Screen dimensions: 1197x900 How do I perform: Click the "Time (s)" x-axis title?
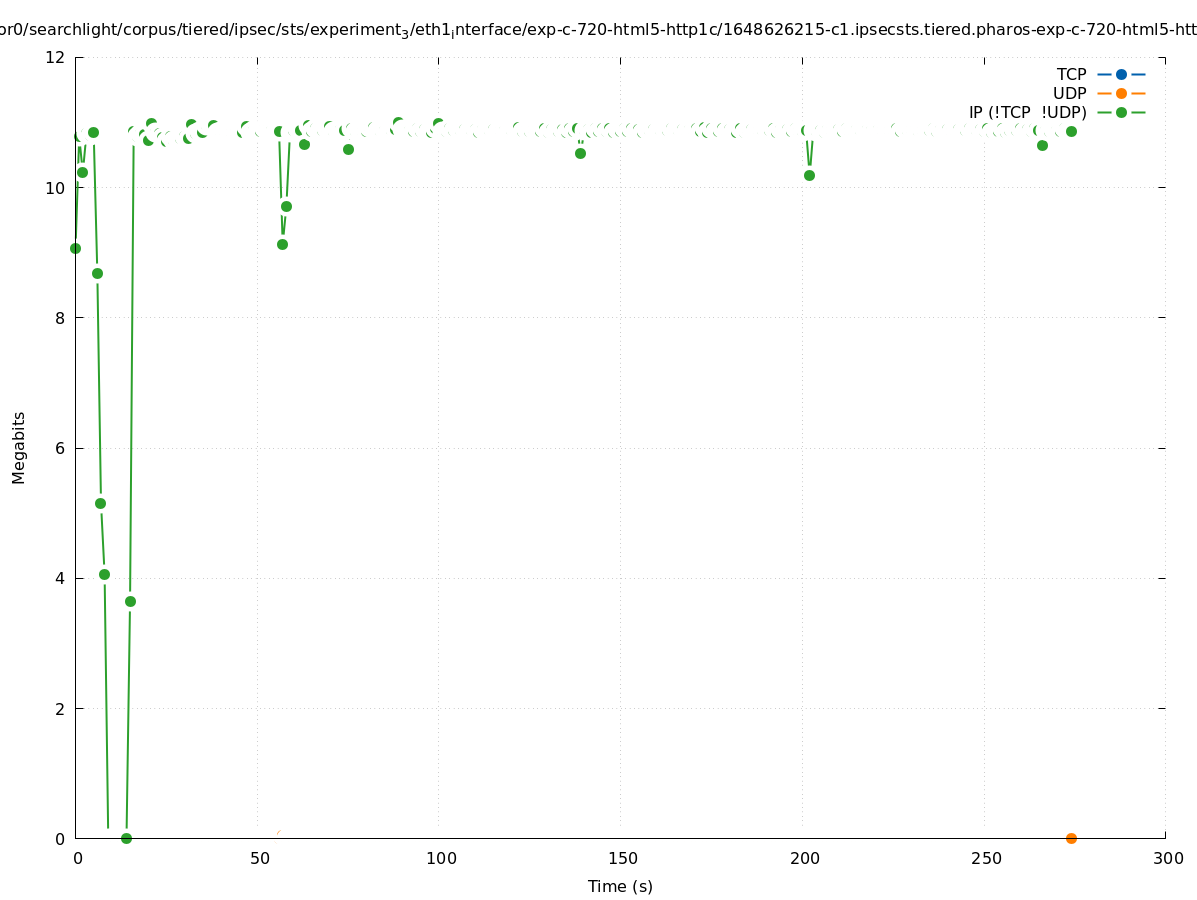(x=620, y=886)
